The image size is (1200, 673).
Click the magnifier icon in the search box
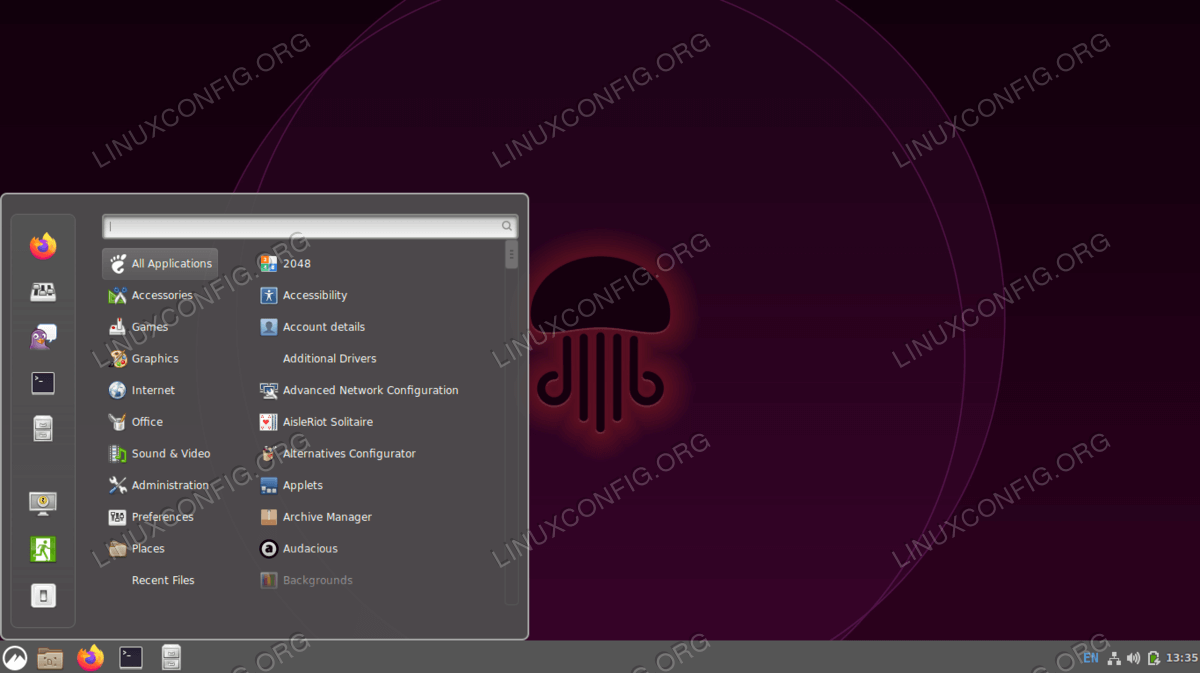(x=508, y=227)
